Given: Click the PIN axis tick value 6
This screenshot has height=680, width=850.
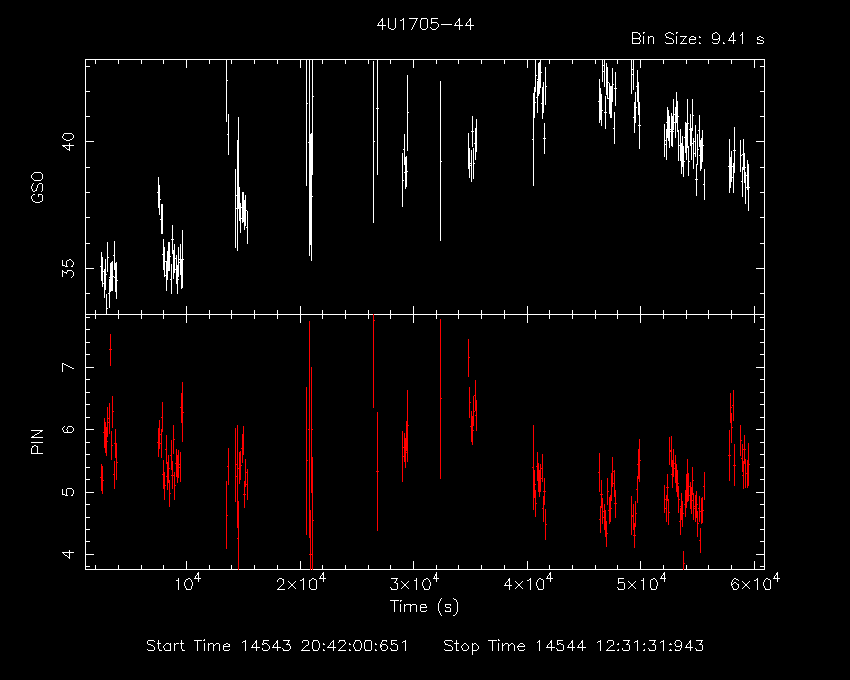Looking at the screenshot, I should pos(68,429).
